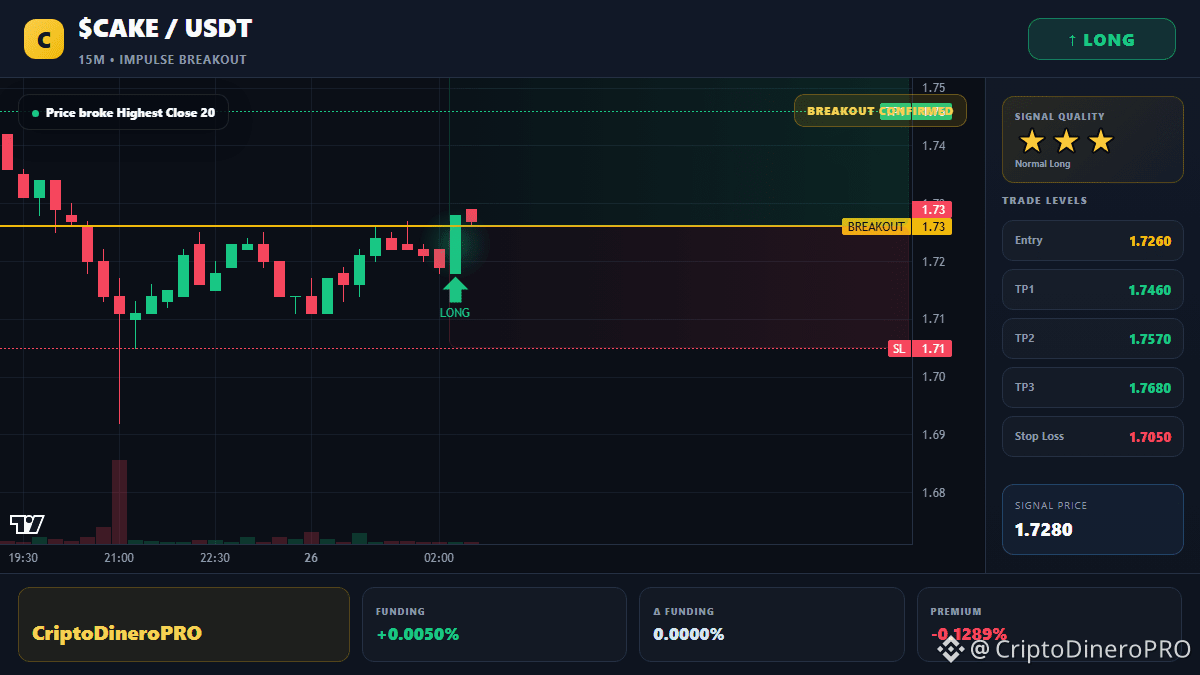Image resolution: width=1200 pixels, height=675 pixels.
Task: Click the 1.74 price axis label
Action: click(x=933, y=146)
